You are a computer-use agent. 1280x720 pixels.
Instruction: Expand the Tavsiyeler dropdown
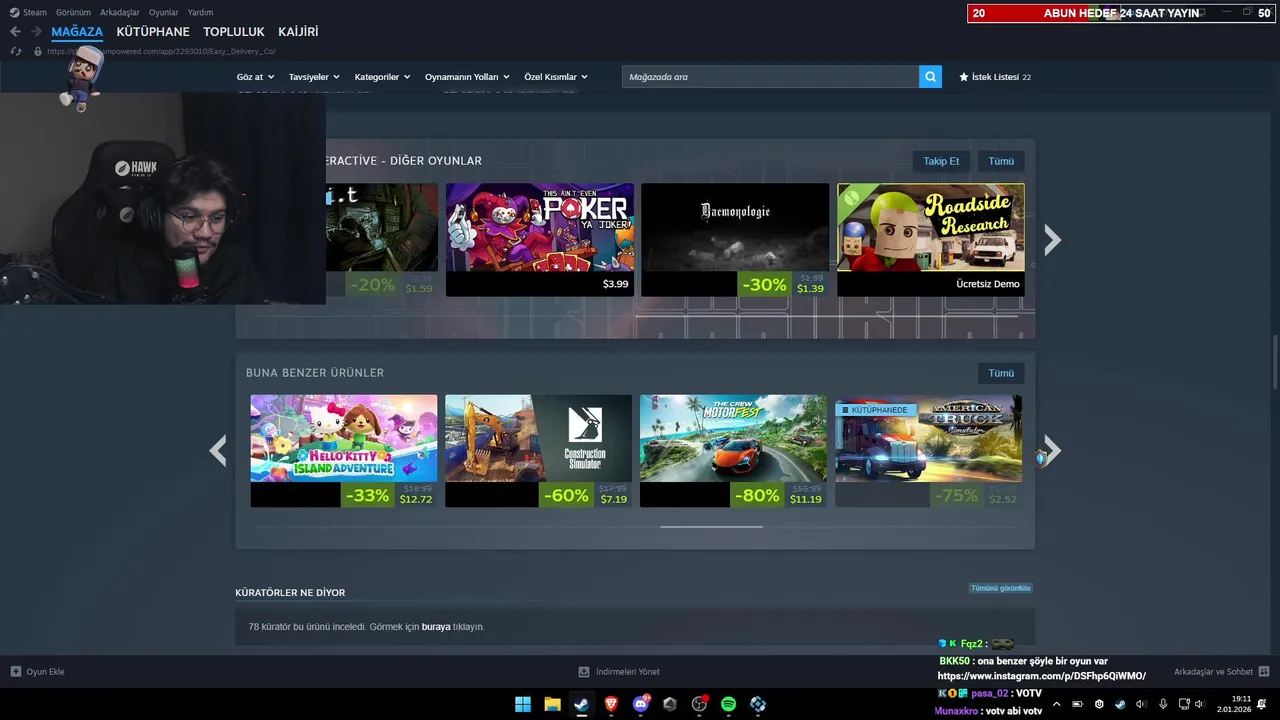[314, 77]
